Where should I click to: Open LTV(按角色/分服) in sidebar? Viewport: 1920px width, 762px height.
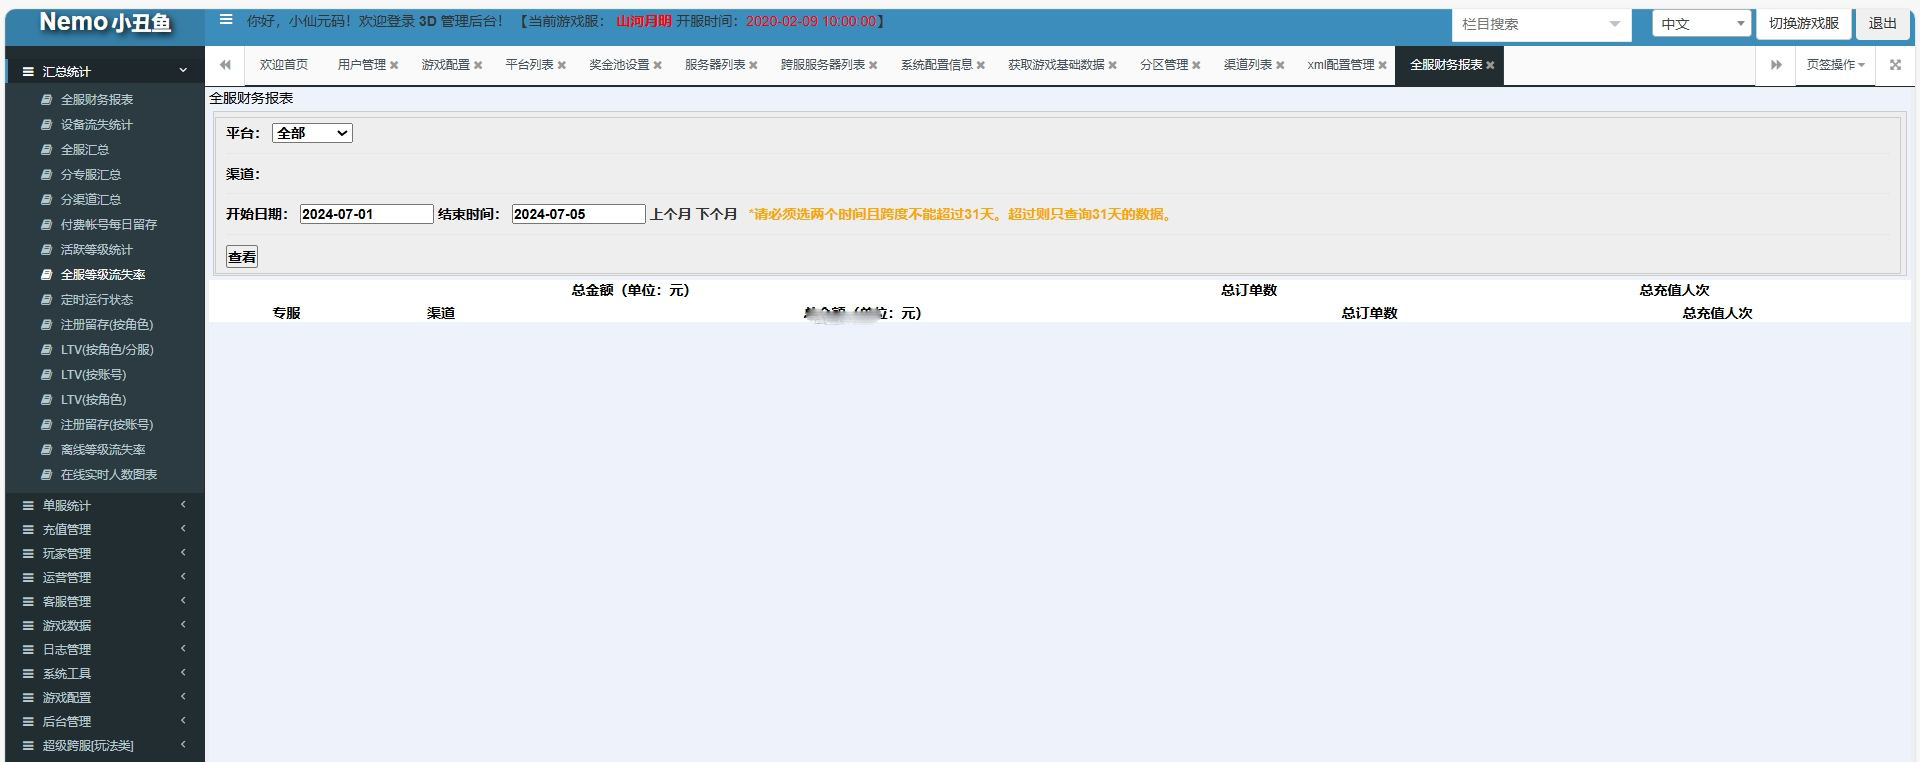pos(107,350)
